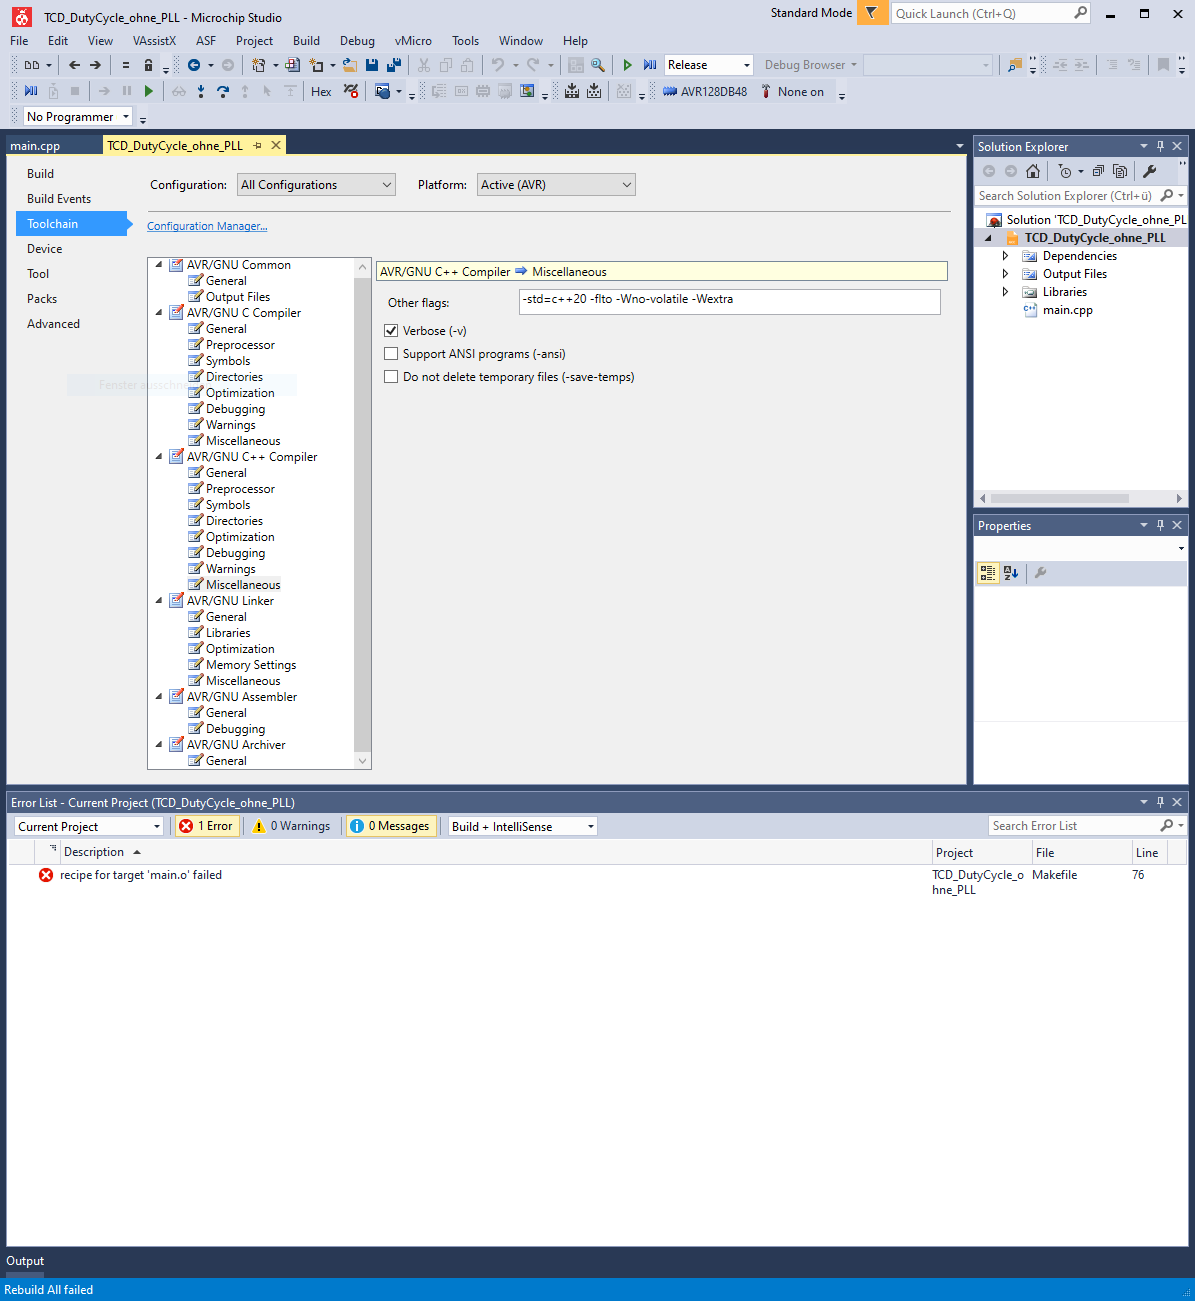Click the AVR128DB48 device chip button
The width and height of the screenshot is (1195, 1301).
[x=705, y=92]
